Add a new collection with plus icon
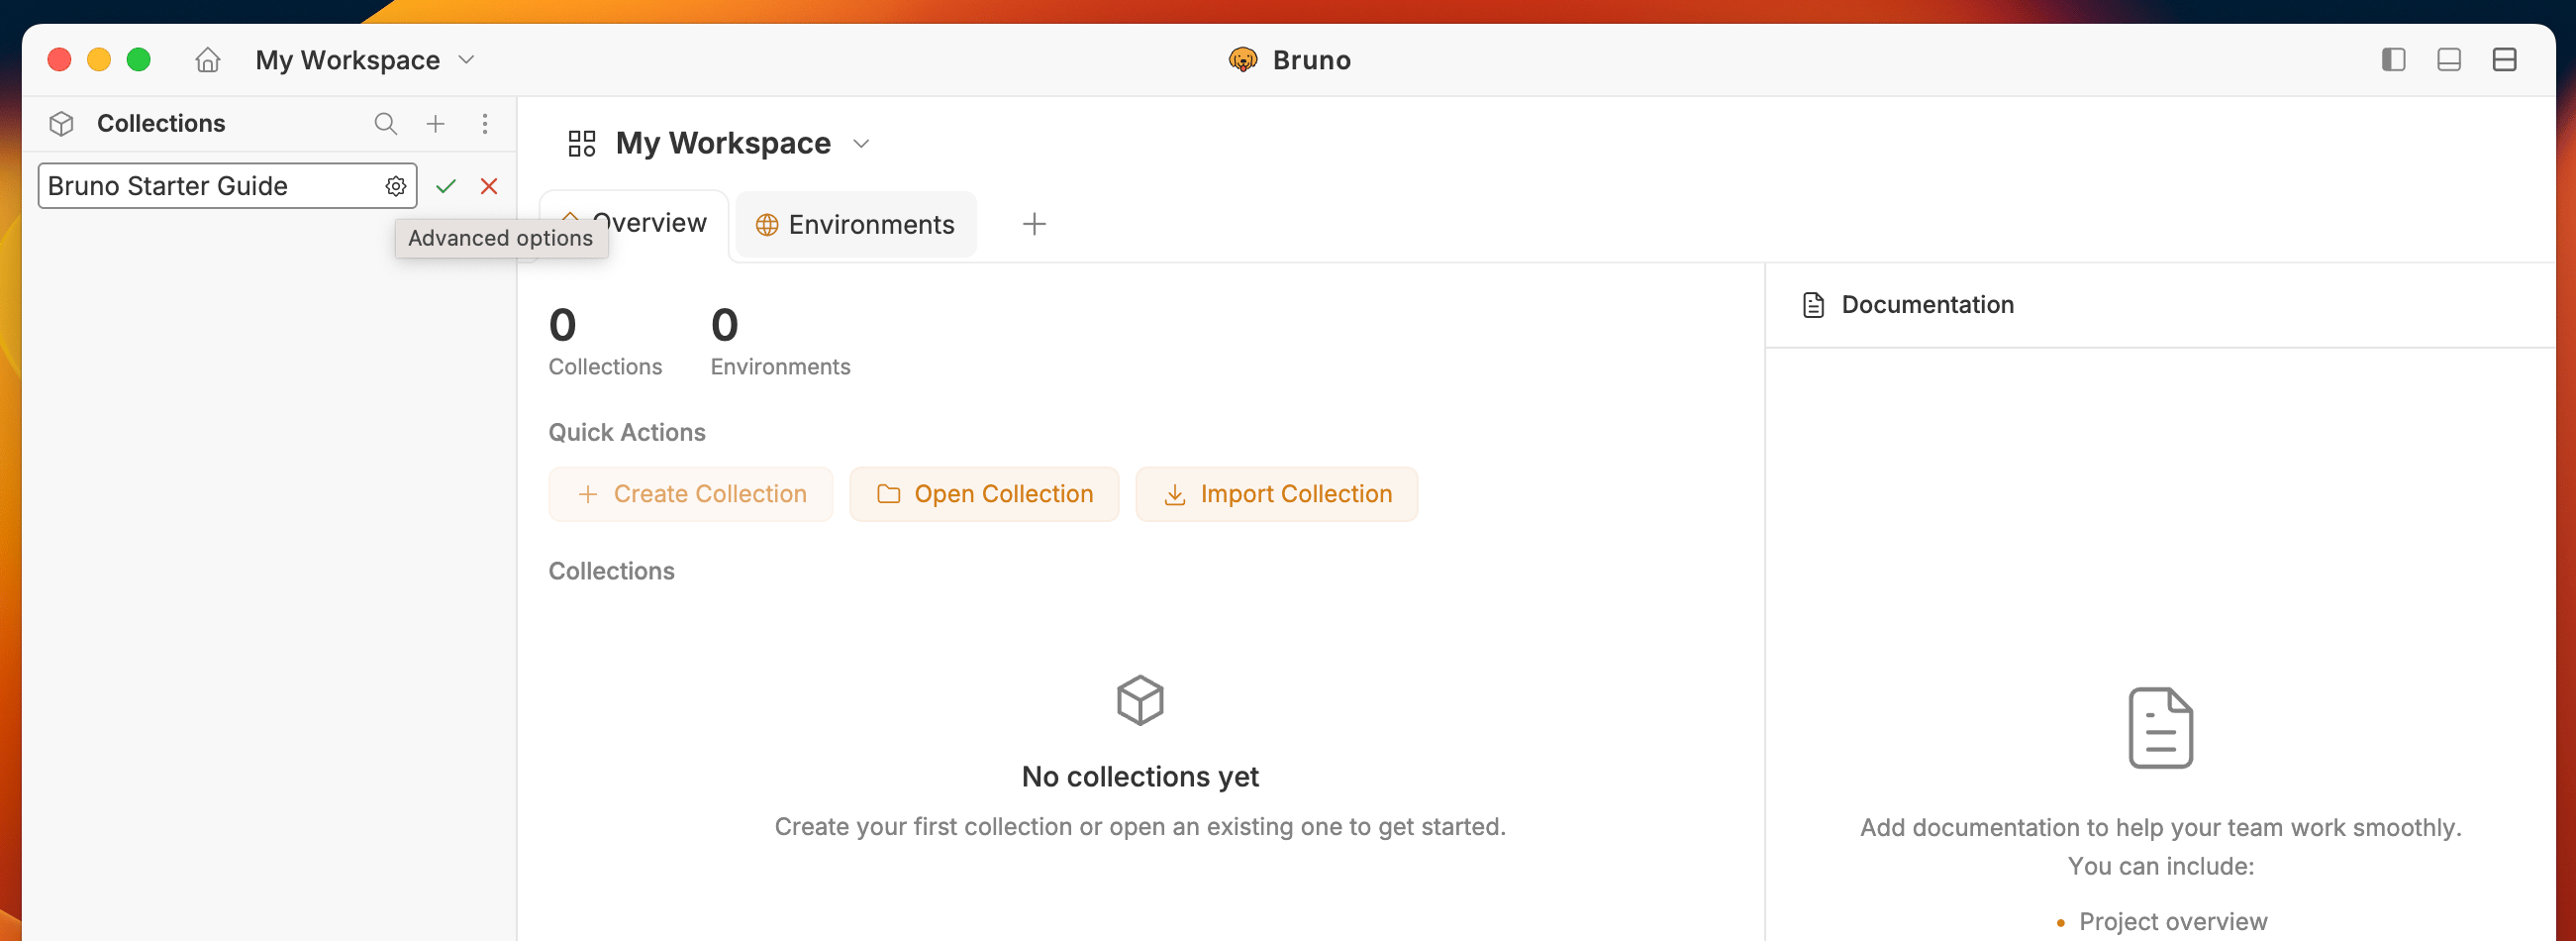The image size is (2576, 941). pyautogui.click(x=435, y=123)
